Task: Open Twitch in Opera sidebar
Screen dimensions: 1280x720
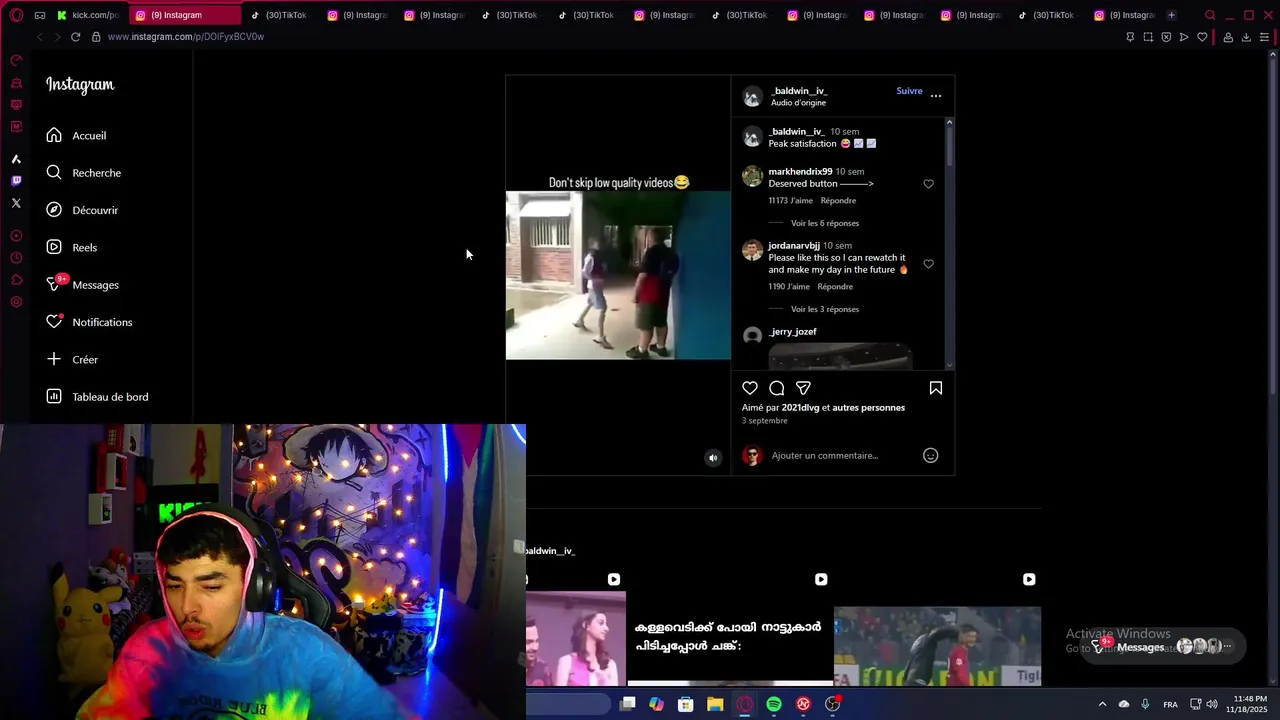Action: coord(16,181)
